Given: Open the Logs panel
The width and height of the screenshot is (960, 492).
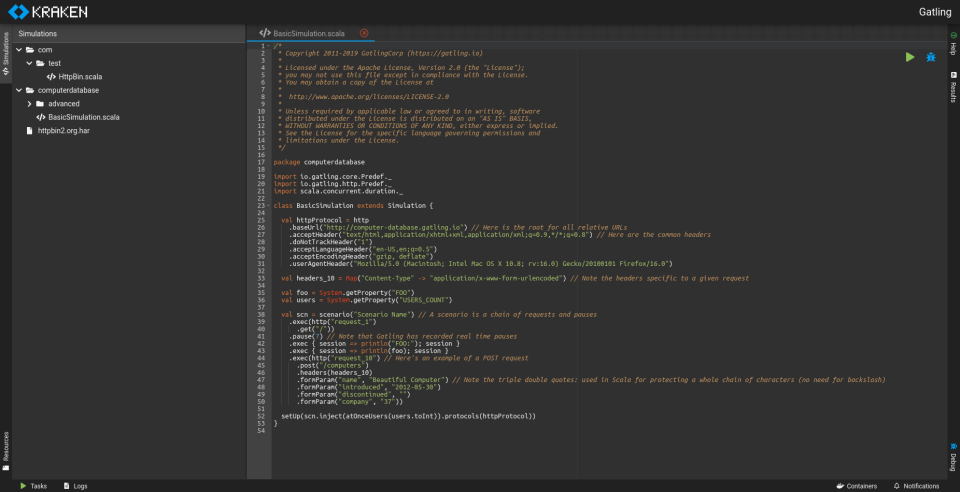Looking at the screenshot, I should pyautogui.click(x=75, y=486).
